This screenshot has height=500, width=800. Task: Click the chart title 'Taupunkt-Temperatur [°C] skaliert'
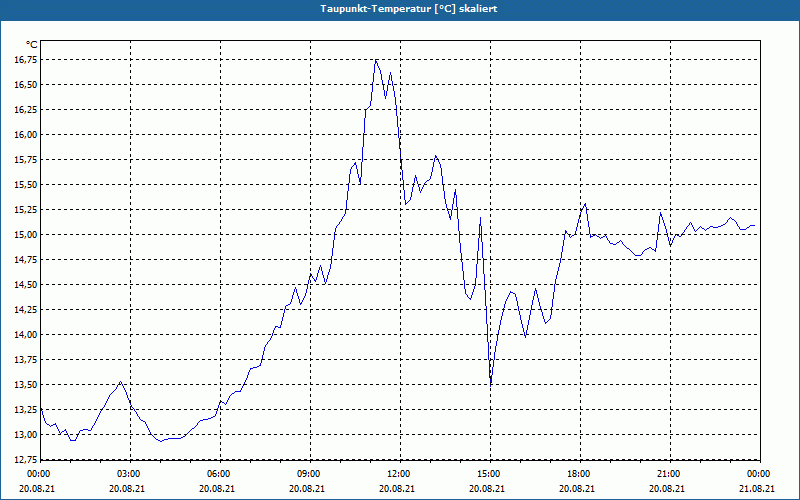pos(409,9)
